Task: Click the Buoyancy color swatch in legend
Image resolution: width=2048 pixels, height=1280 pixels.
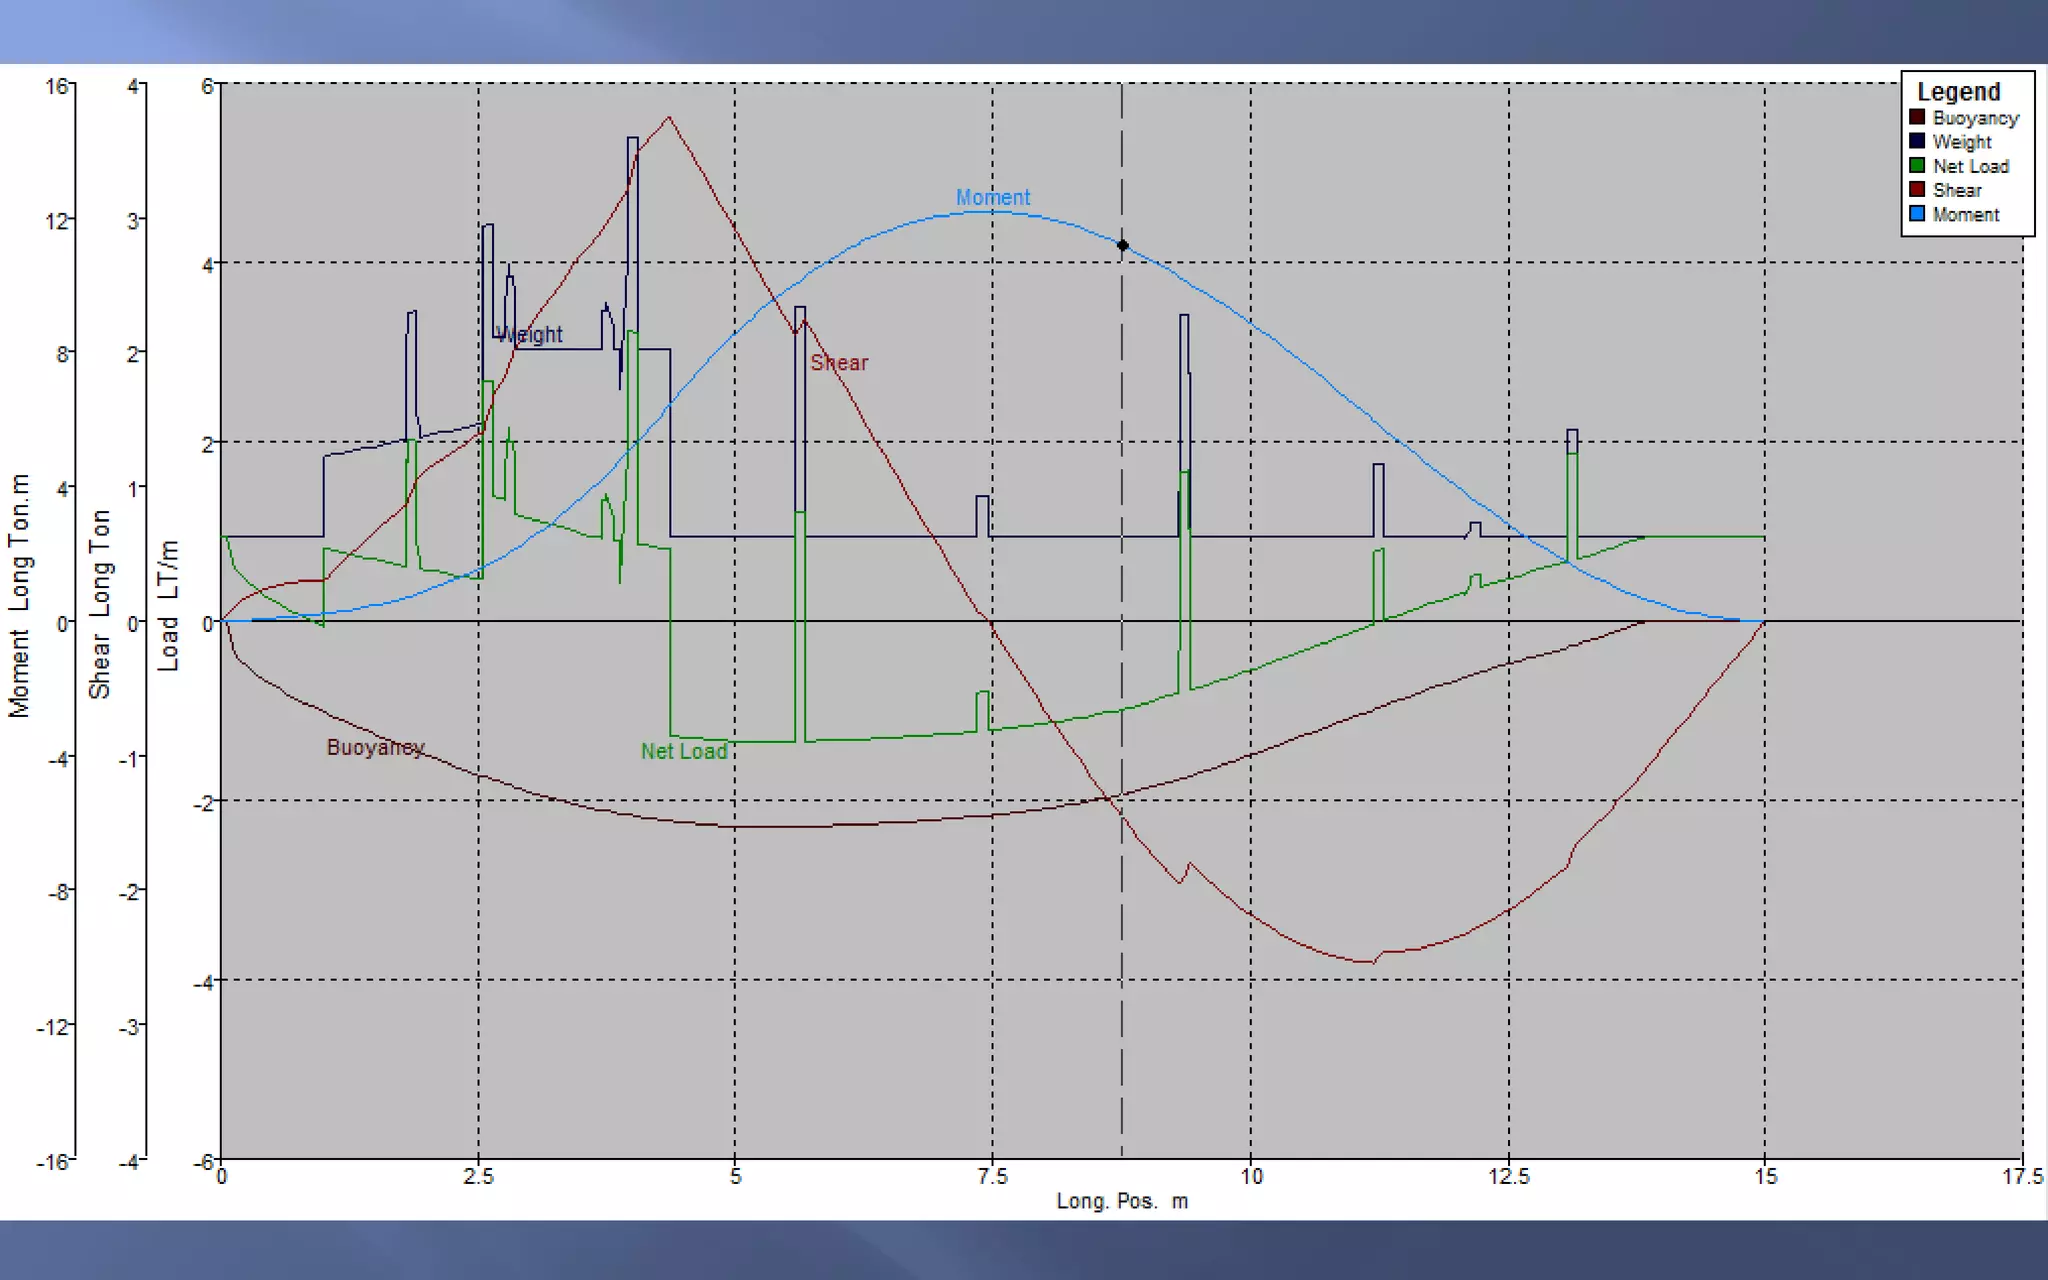Action: [1916, 117]
